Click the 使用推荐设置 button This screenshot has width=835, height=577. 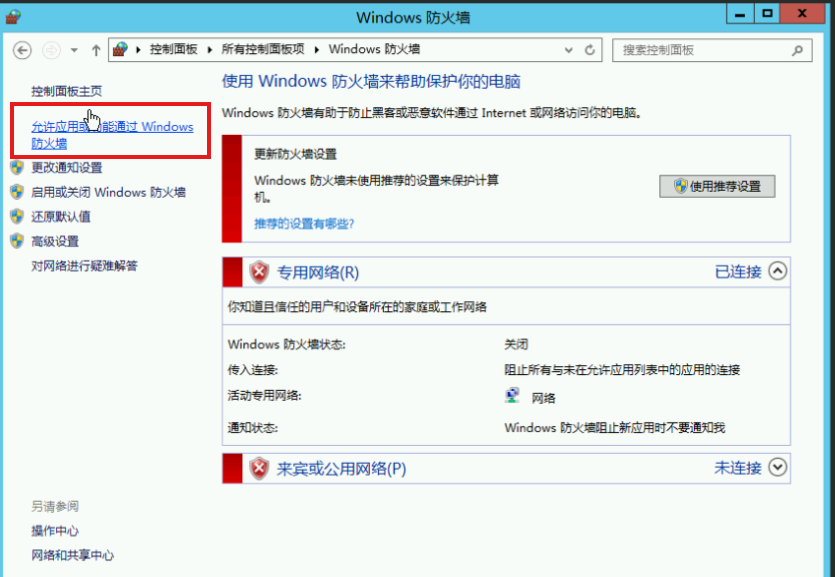[717, 186]
